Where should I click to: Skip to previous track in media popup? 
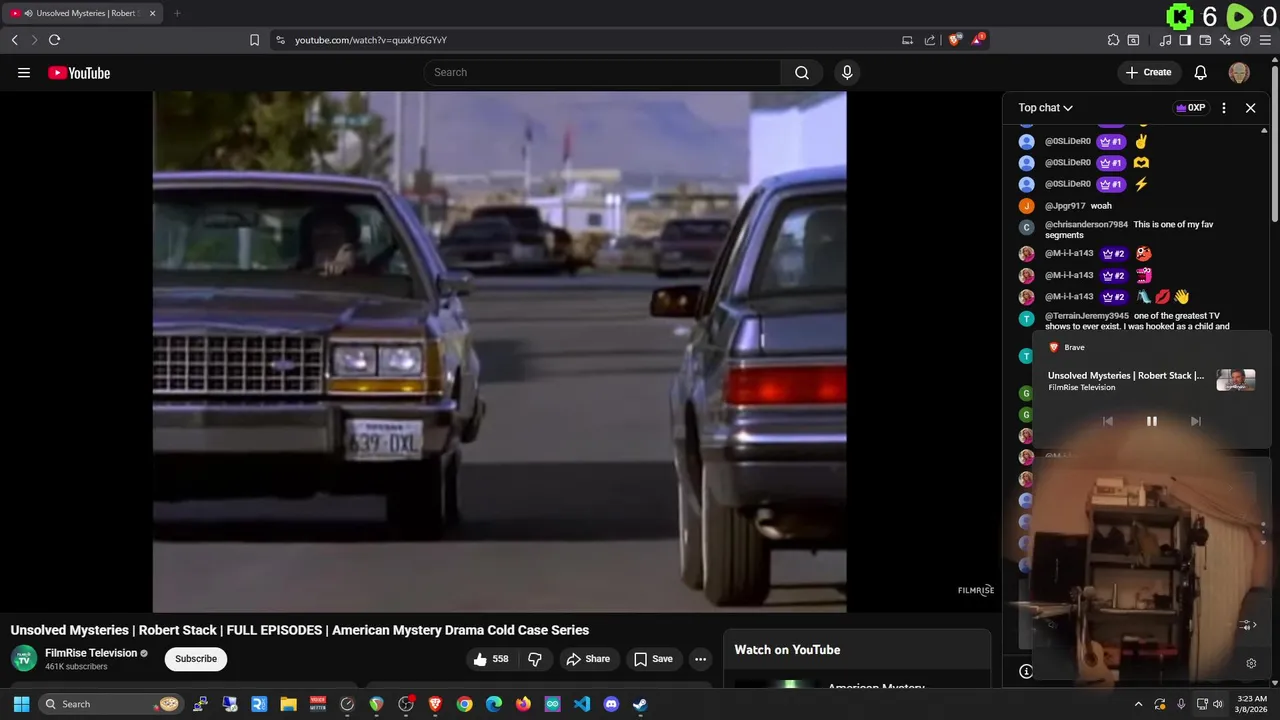pyautogui.click(x=1107, y=421)
